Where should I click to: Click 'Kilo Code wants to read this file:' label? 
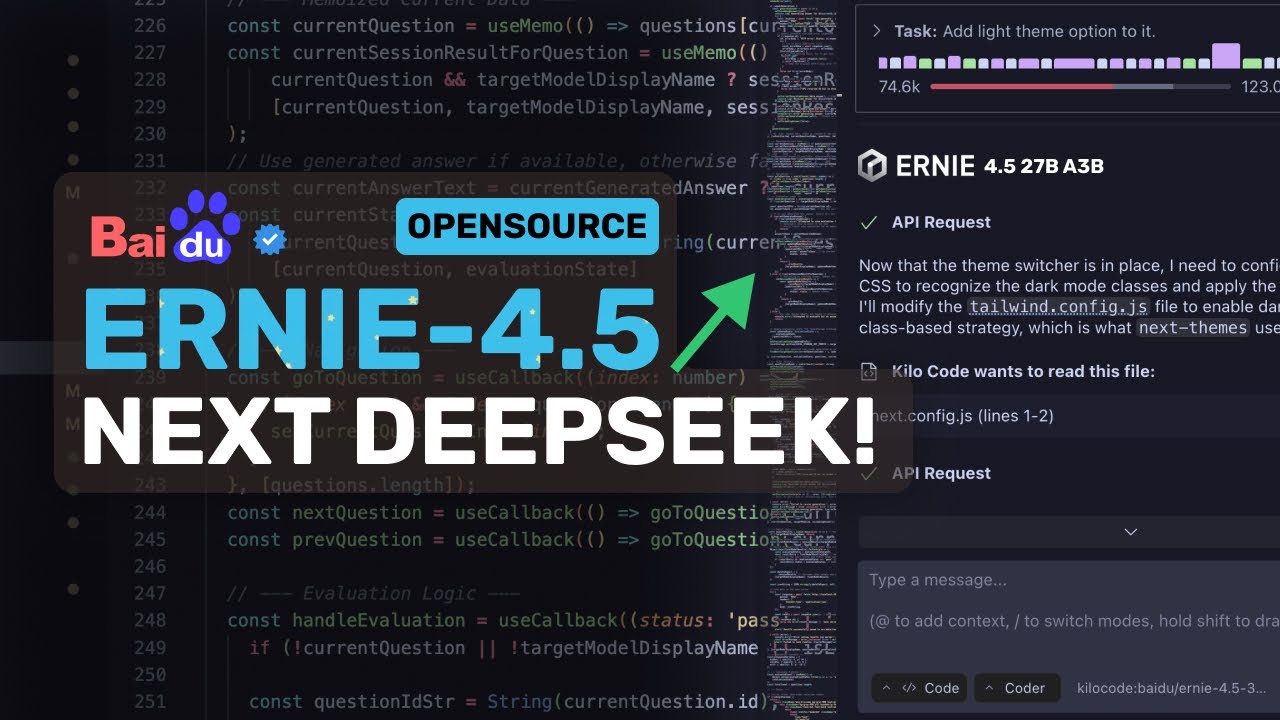pos(1023,372)
